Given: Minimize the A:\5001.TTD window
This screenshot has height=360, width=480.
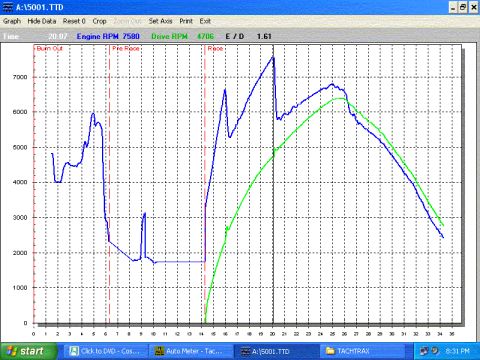Looking at the screenshot, I should (x=453, y=7).
